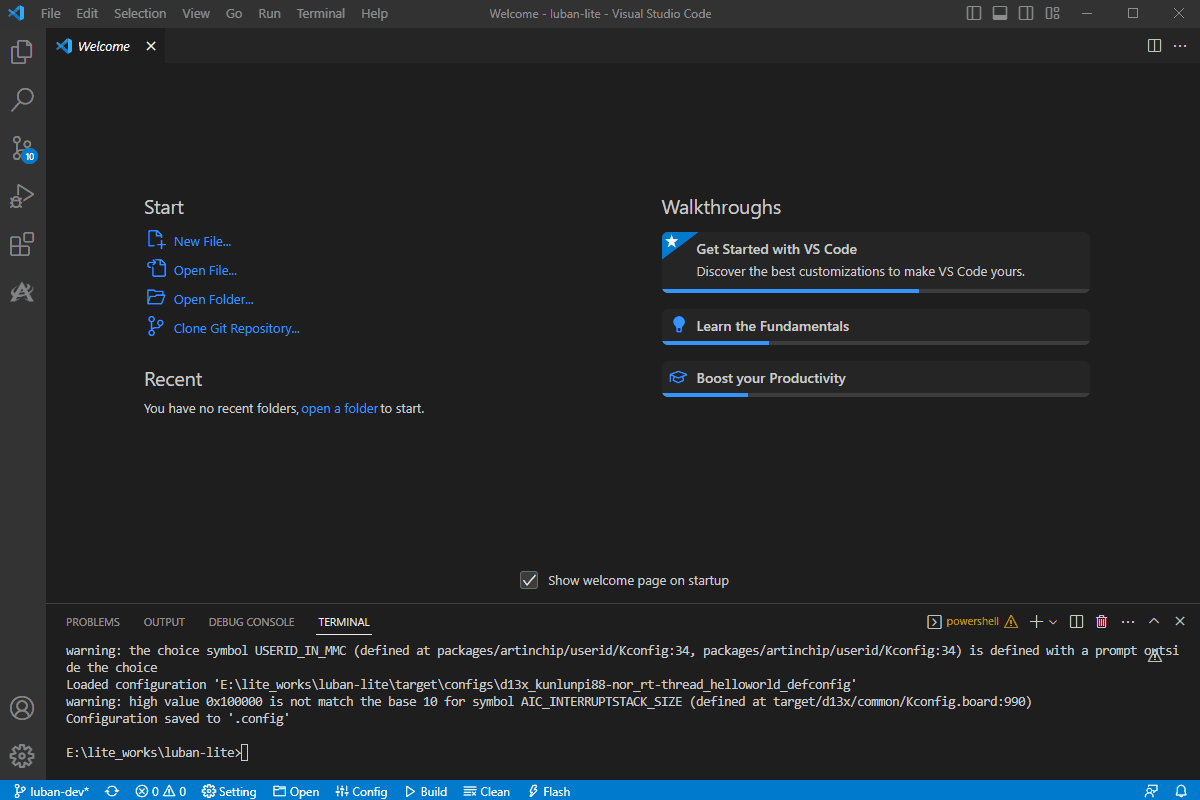
Task: Uncheck Show welcome page on startup
Action: tap(530, 580)
